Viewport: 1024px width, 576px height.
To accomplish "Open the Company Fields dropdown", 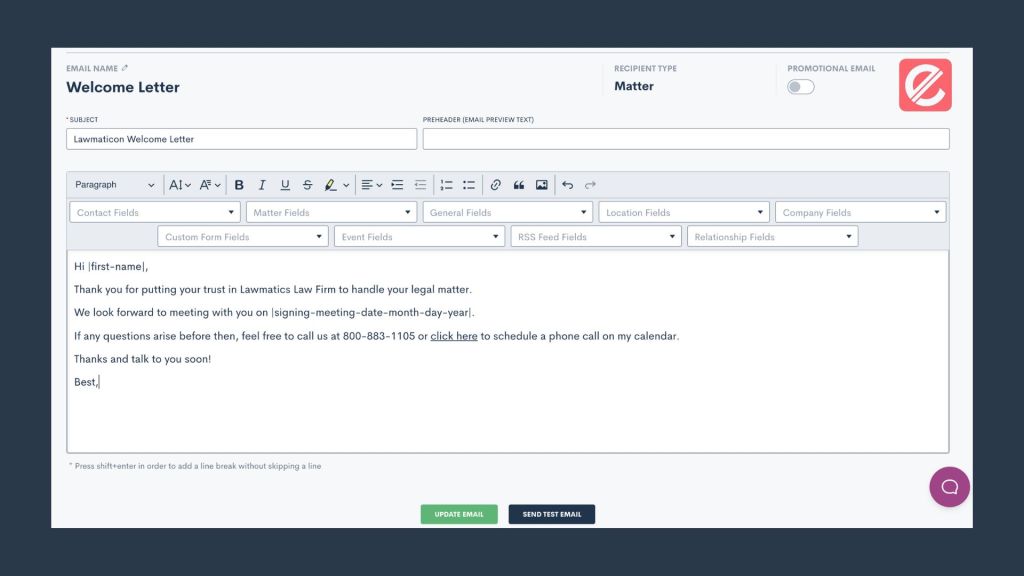I will pyautogui.click(x=861, y=212).
